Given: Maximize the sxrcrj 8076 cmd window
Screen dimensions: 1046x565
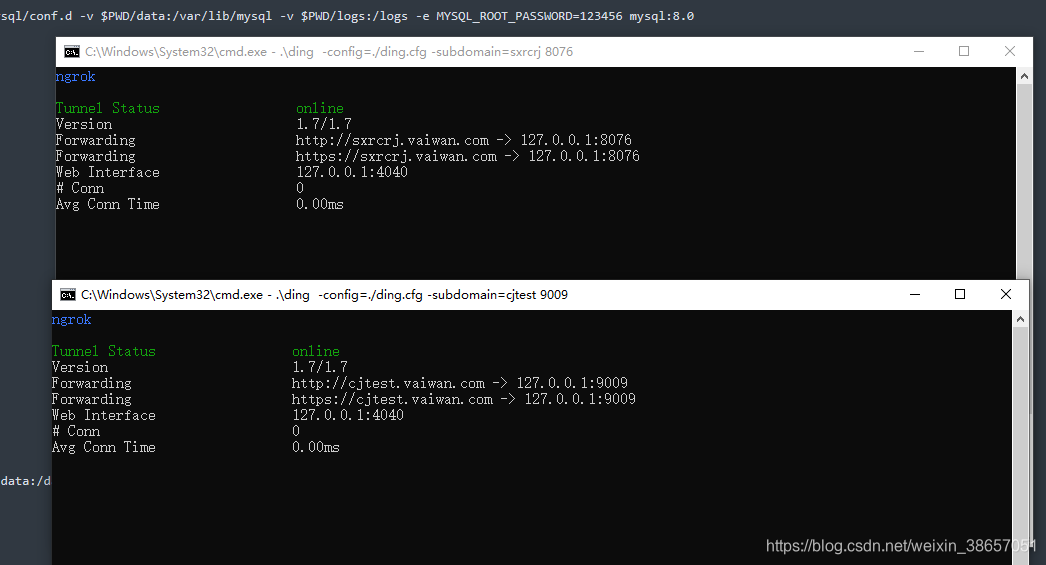Looking at the screenshot, I should coord(964,51).
